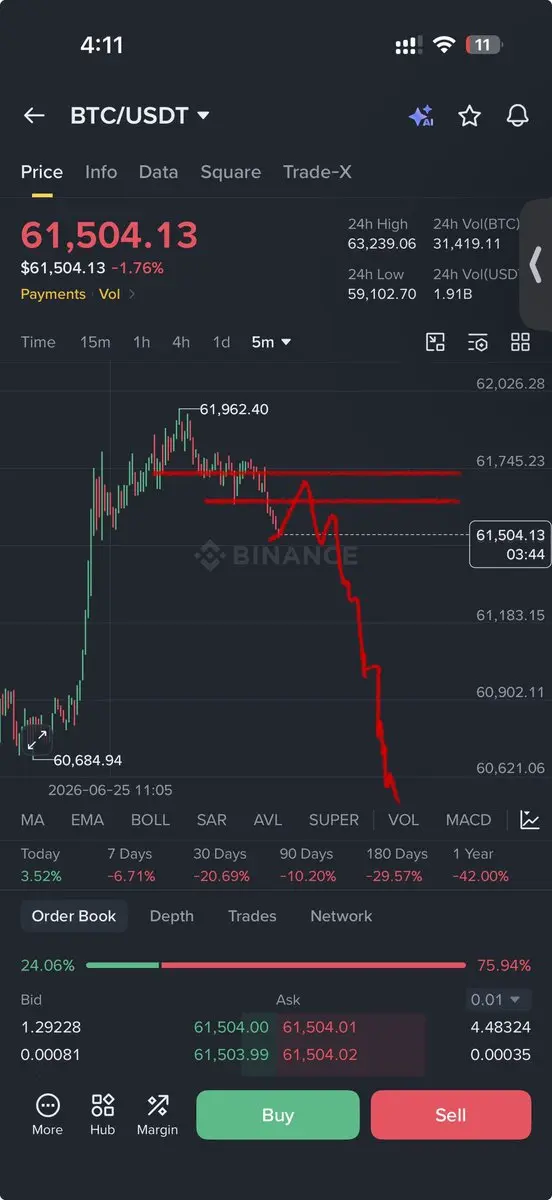Open the grid layout icon
This screenshot has width=552, height=1200.
tap(520, 342)
